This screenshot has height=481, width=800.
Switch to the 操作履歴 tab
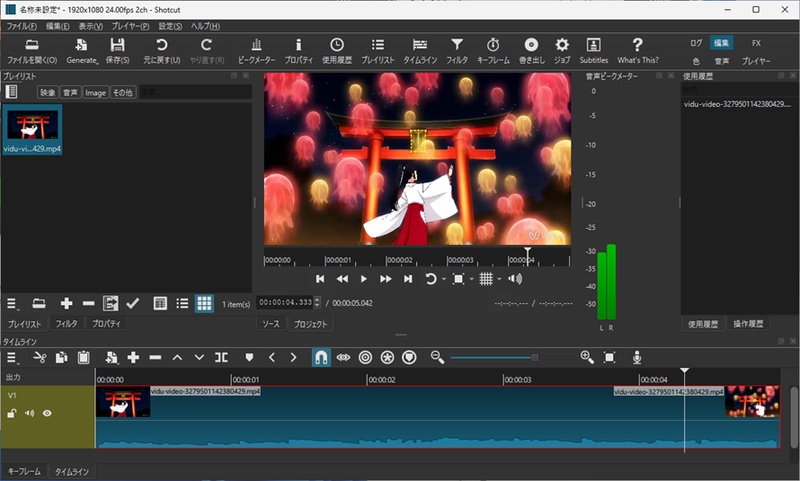pos(748,324)
